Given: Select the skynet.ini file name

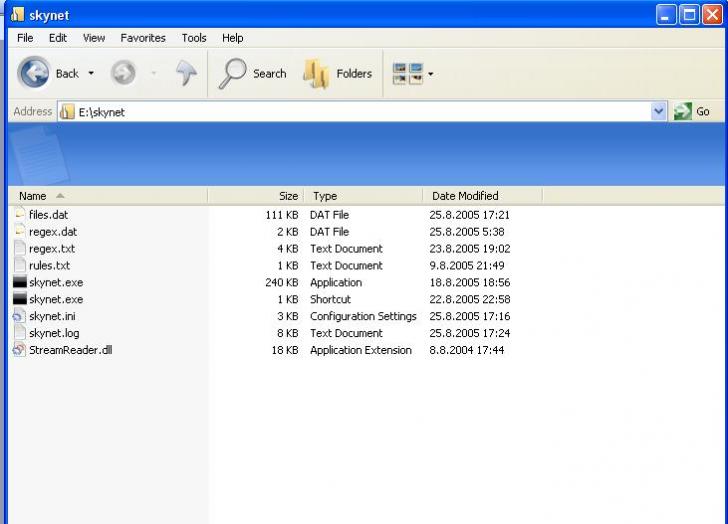Looking at the screenshot, I should (52, 316).
